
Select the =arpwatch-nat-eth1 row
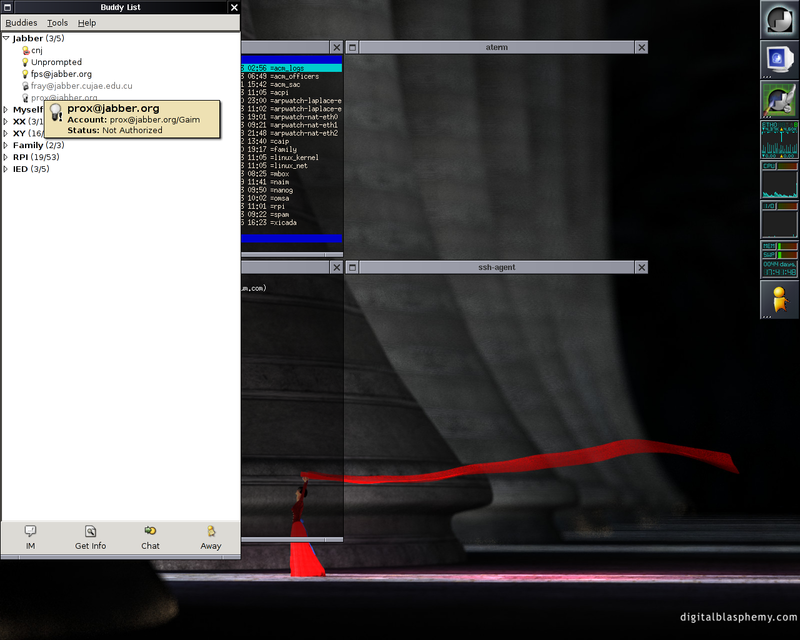[x=291, y=125]
